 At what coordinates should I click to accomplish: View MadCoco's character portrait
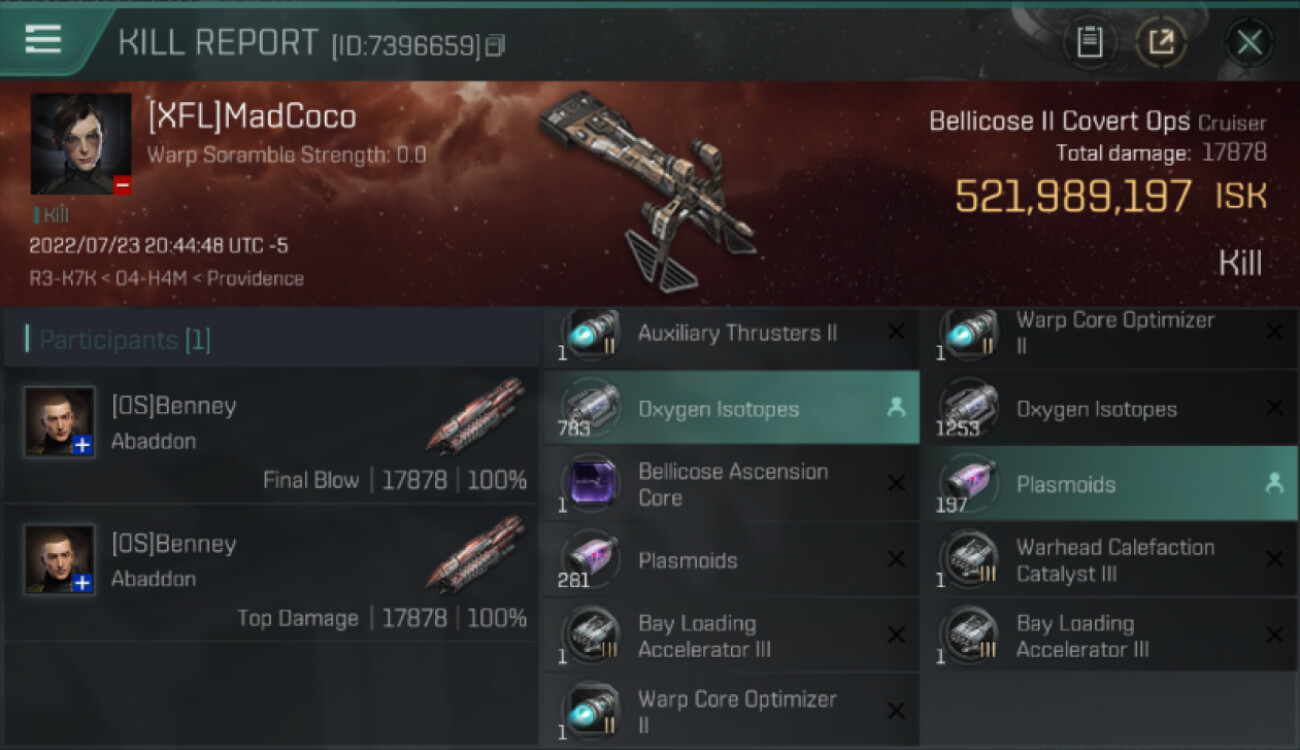pos(81,144)
